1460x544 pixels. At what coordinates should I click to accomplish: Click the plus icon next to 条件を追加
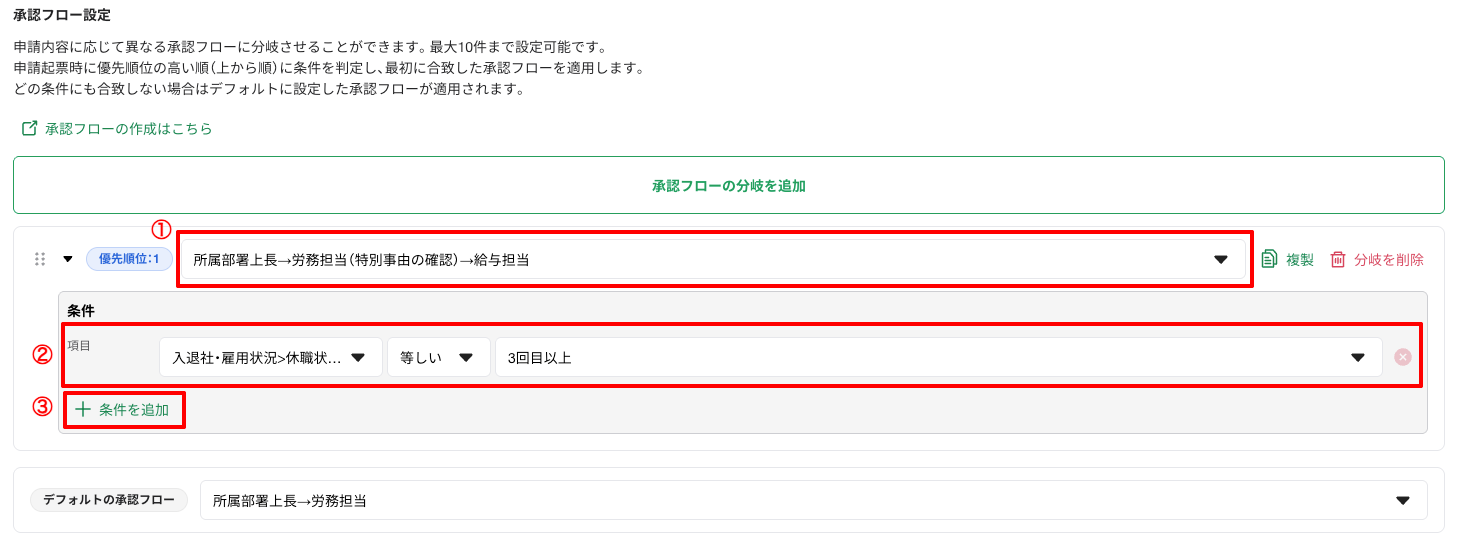click(83, 409)
